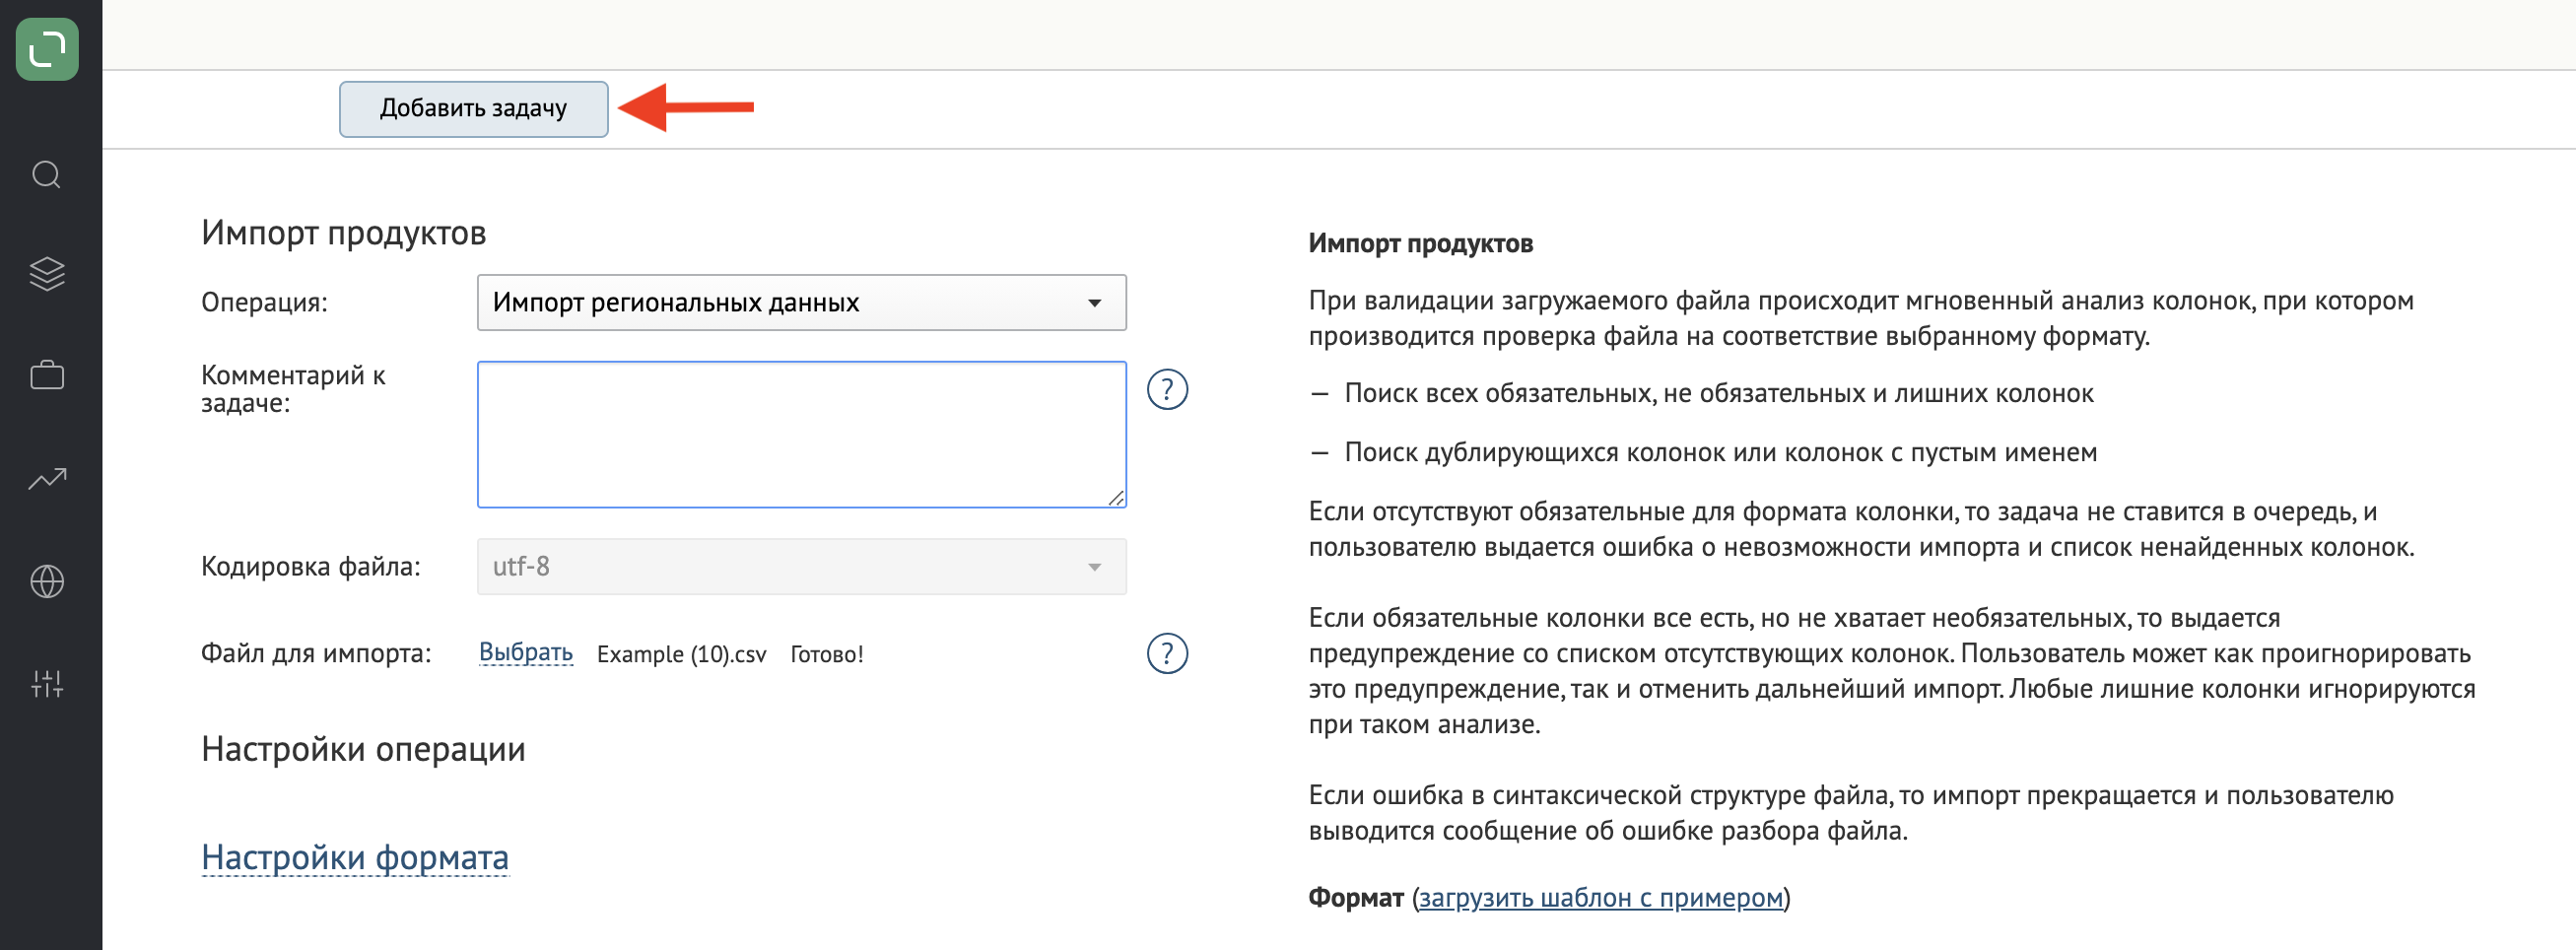Show help for import file field

1167,653
